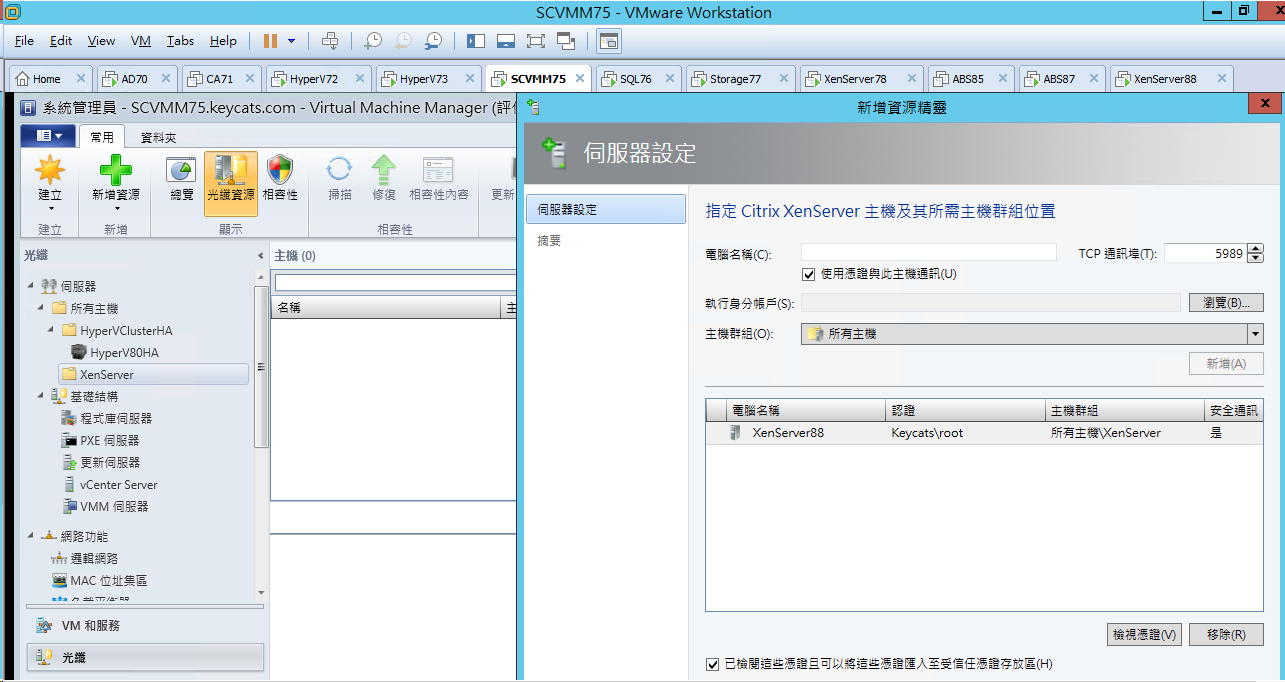Open the File menu
1285x682 pixels.
[24, 41]
